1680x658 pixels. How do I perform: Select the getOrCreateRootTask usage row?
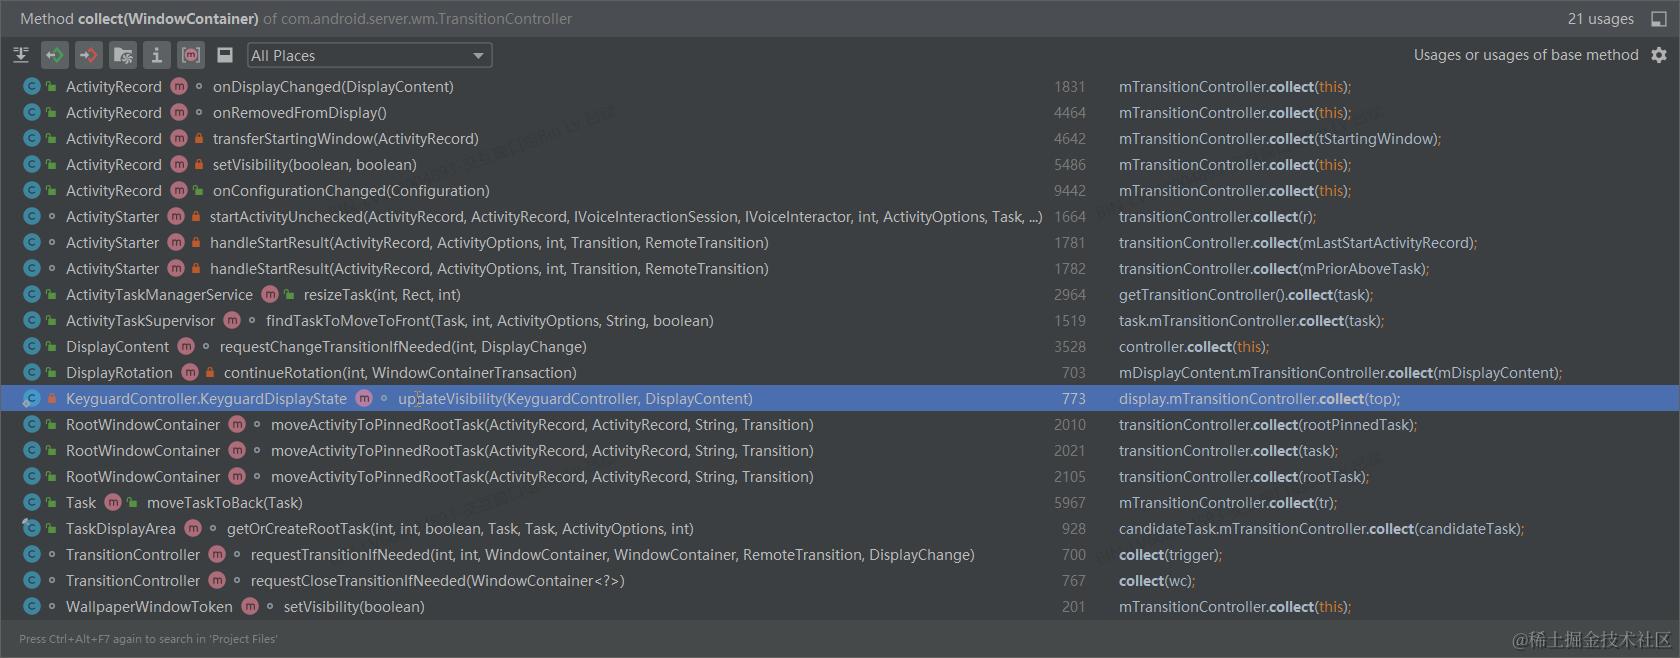840,529
